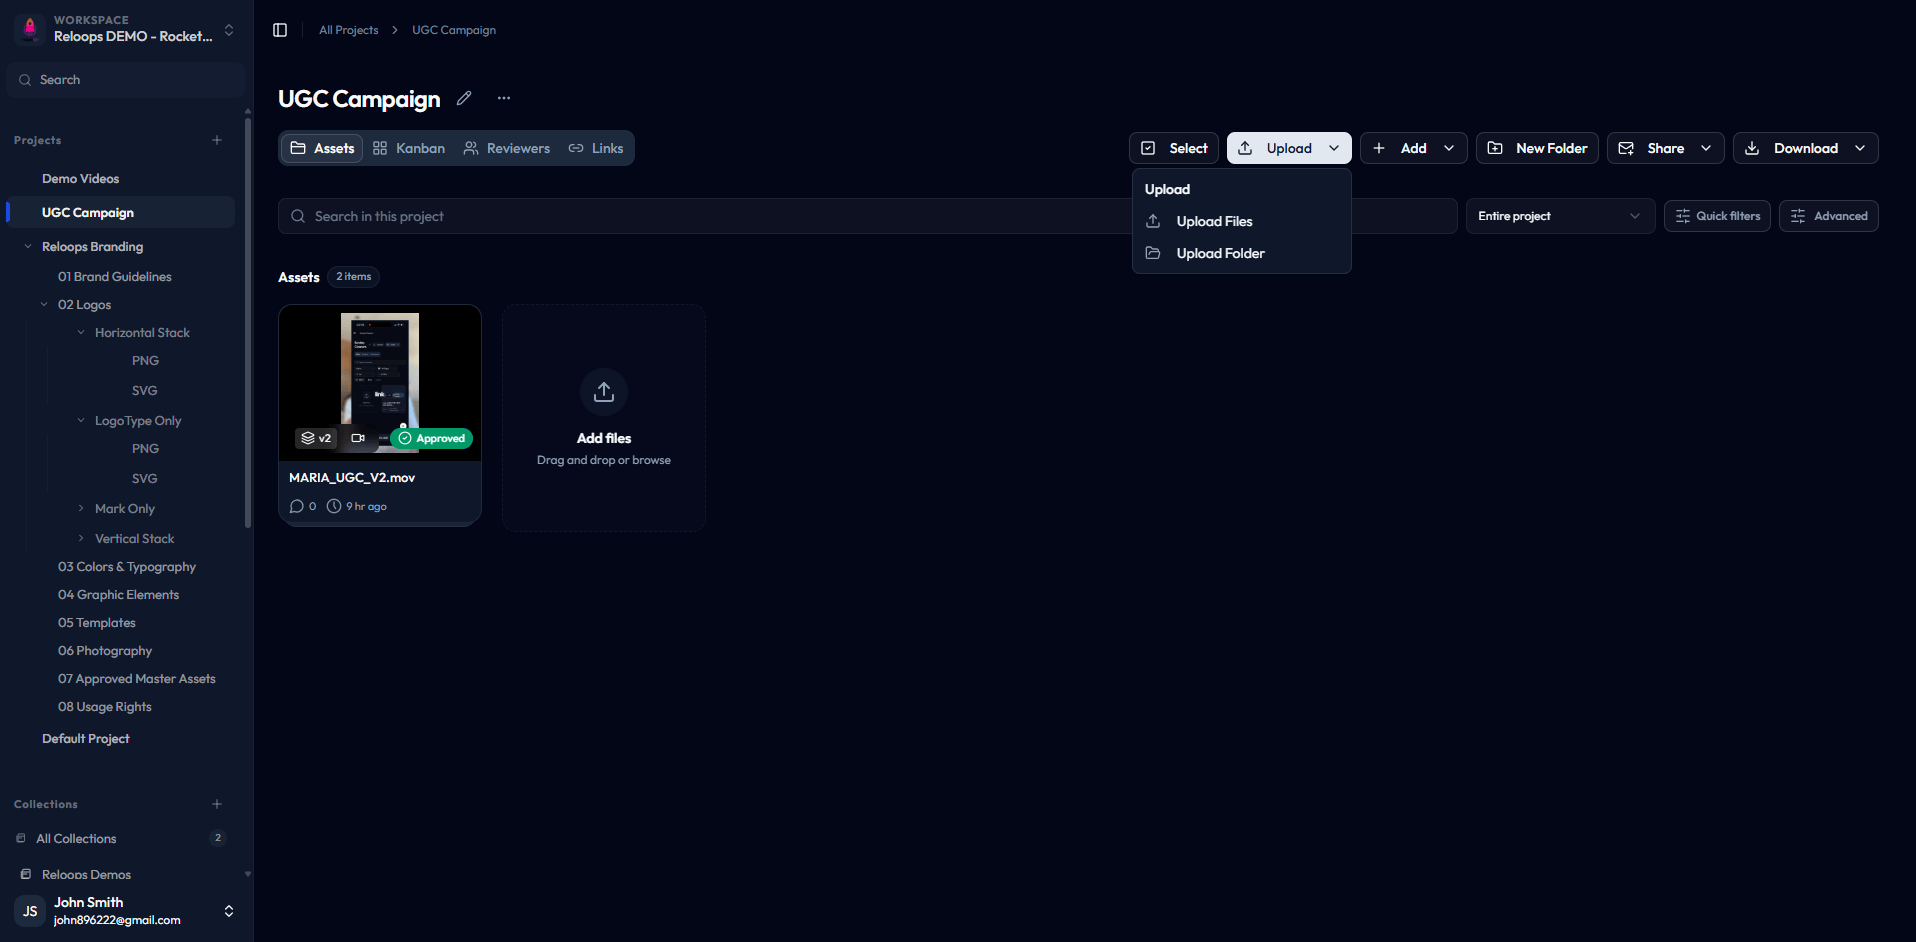1916x942 pixels.
Task: Click the Reloops Demos collection icon
Action: click(x=26, y=874)
